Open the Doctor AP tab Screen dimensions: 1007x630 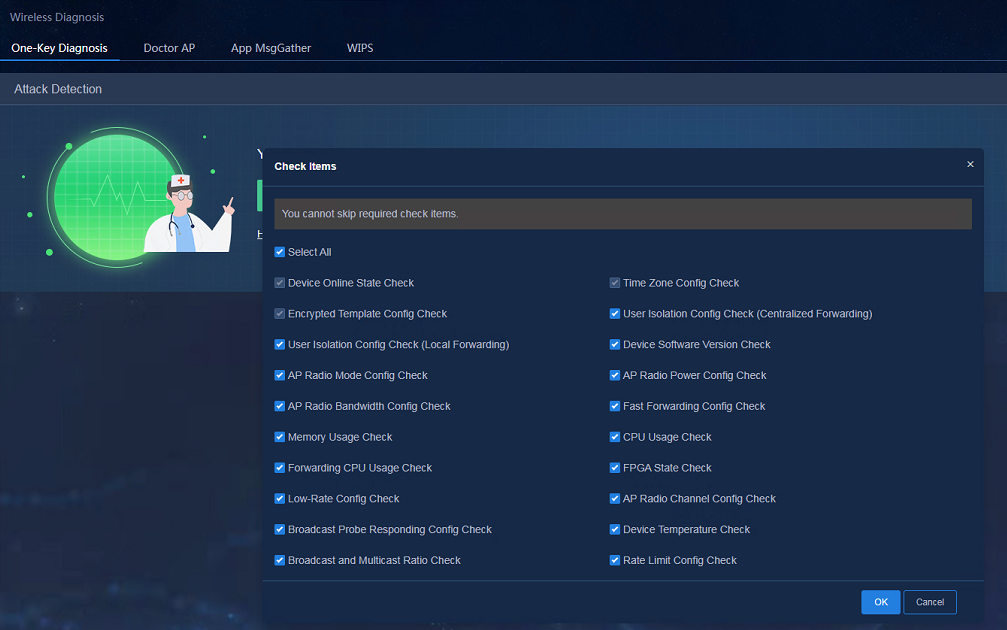pyautogui.click(x=169, y=48)
